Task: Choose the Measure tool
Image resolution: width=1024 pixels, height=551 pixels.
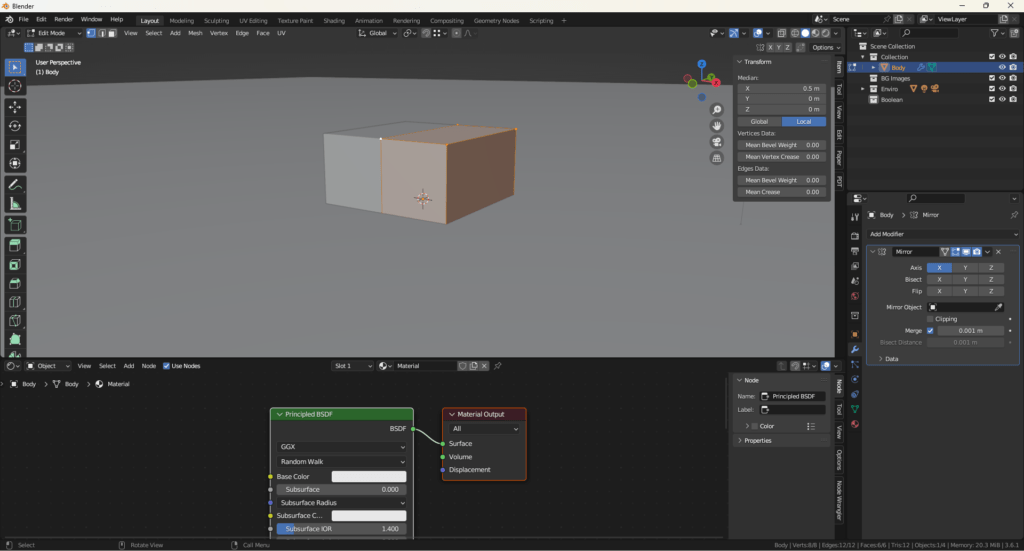Action: coord(15,204)
